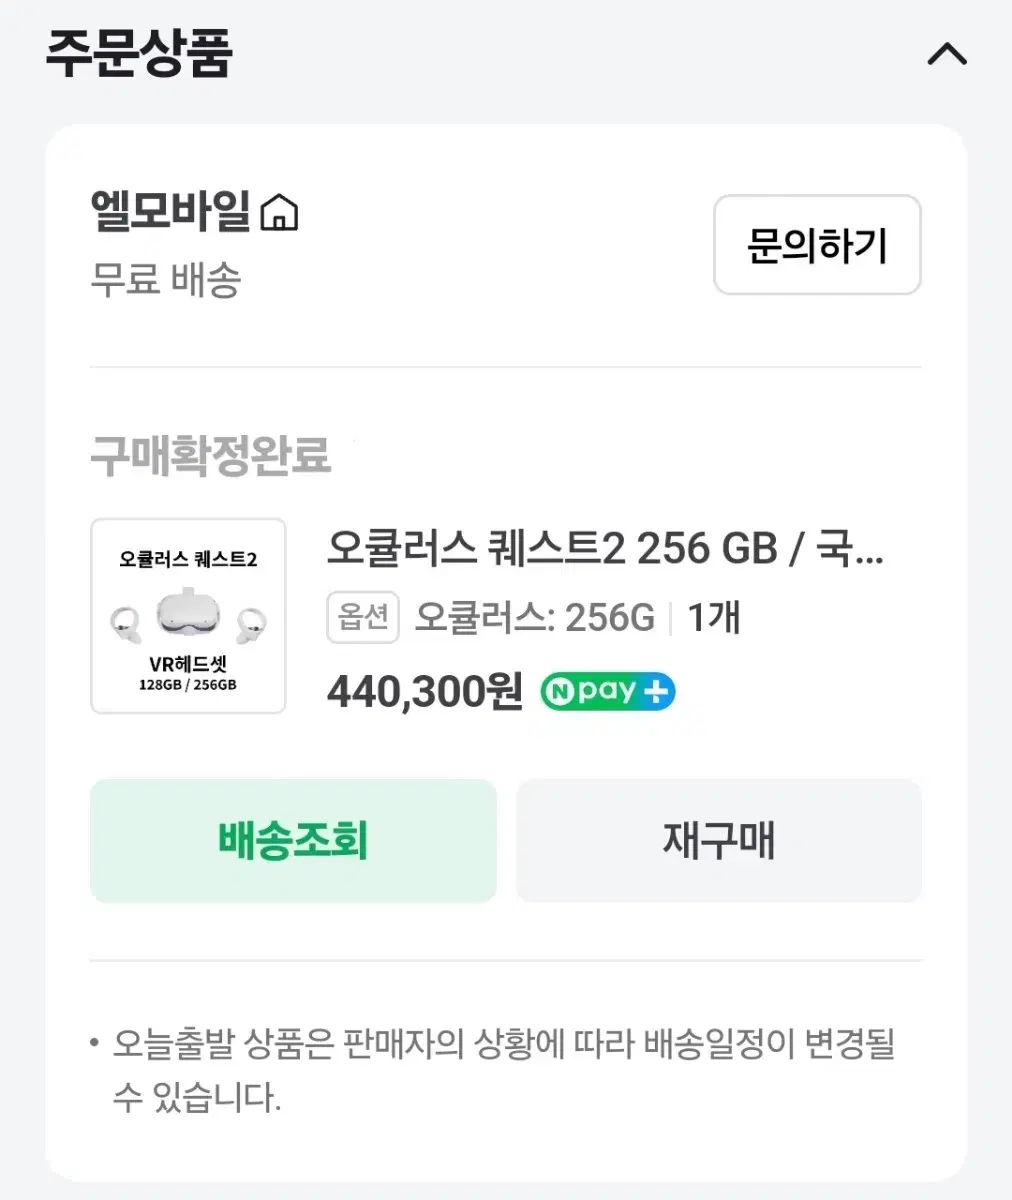This screenshot has width=1012, height=1200.
Task: Tap the 옵션 badge
Action: pyautogui.click(x=363, y=617)
